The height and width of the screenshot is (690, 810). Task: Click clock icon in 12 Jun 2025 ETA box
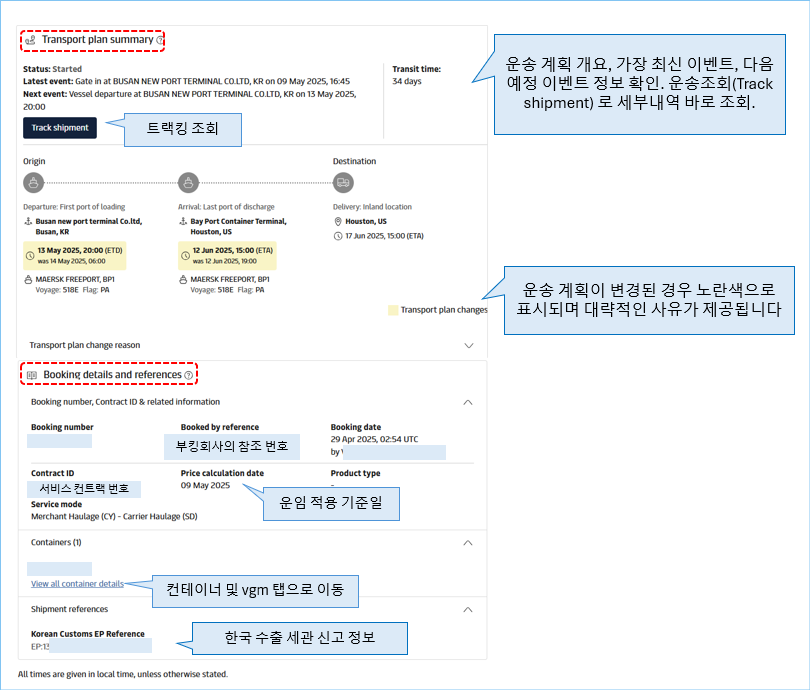(185, 256)
